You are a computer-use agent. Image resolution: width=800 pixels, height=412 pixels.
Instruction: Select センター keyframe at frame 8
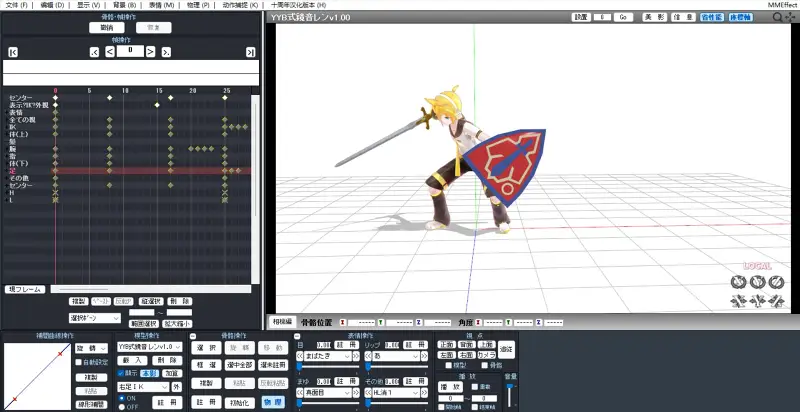(109, 97)
